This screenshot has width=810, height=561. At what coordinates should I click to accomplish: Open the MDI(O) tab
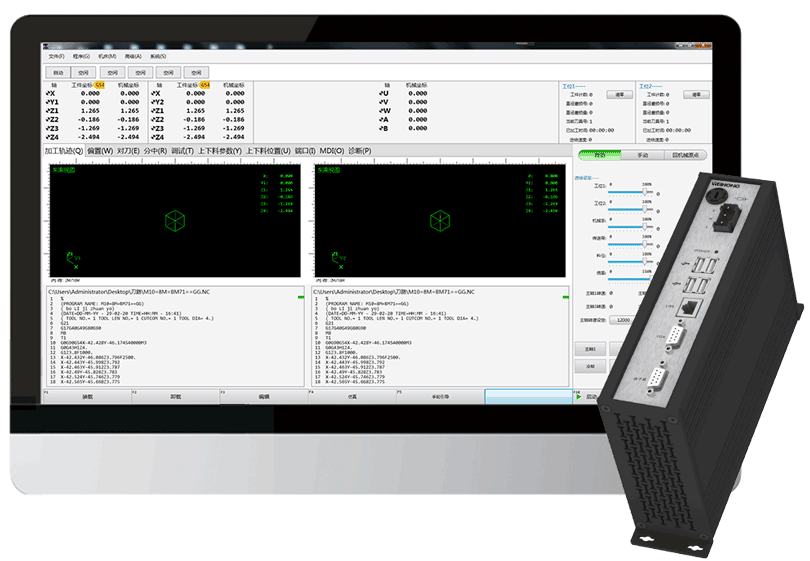[331, 150]
